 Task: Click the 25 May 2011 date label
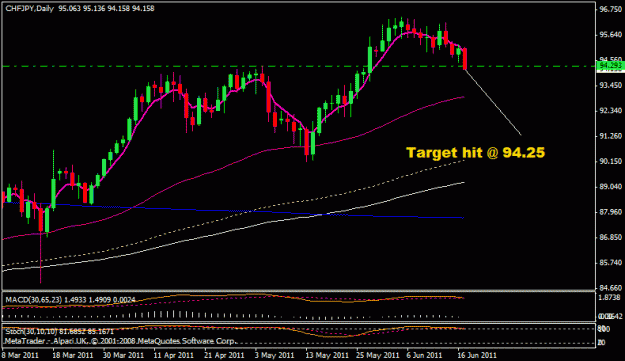click(377, 355)
